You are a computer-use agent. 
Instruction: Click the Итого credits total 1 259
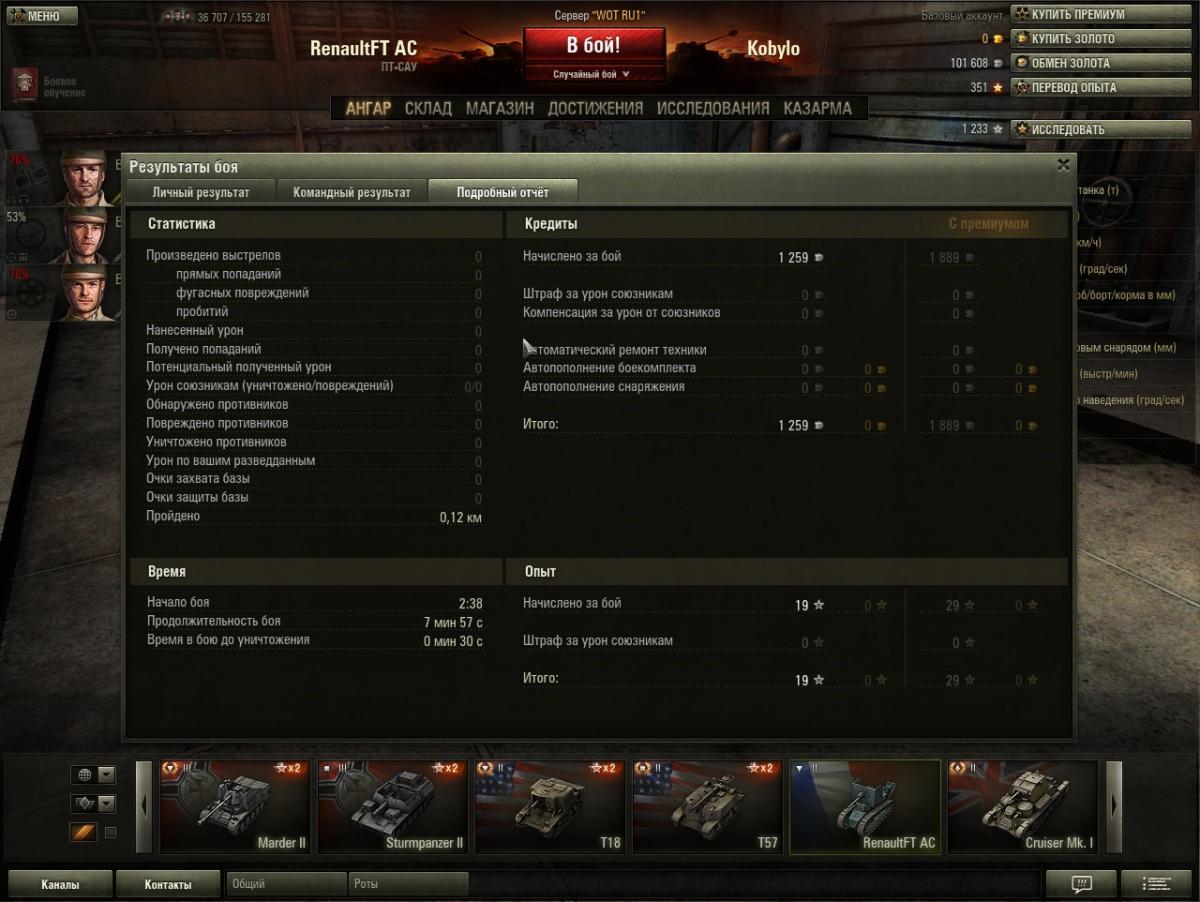pos(793,426)
